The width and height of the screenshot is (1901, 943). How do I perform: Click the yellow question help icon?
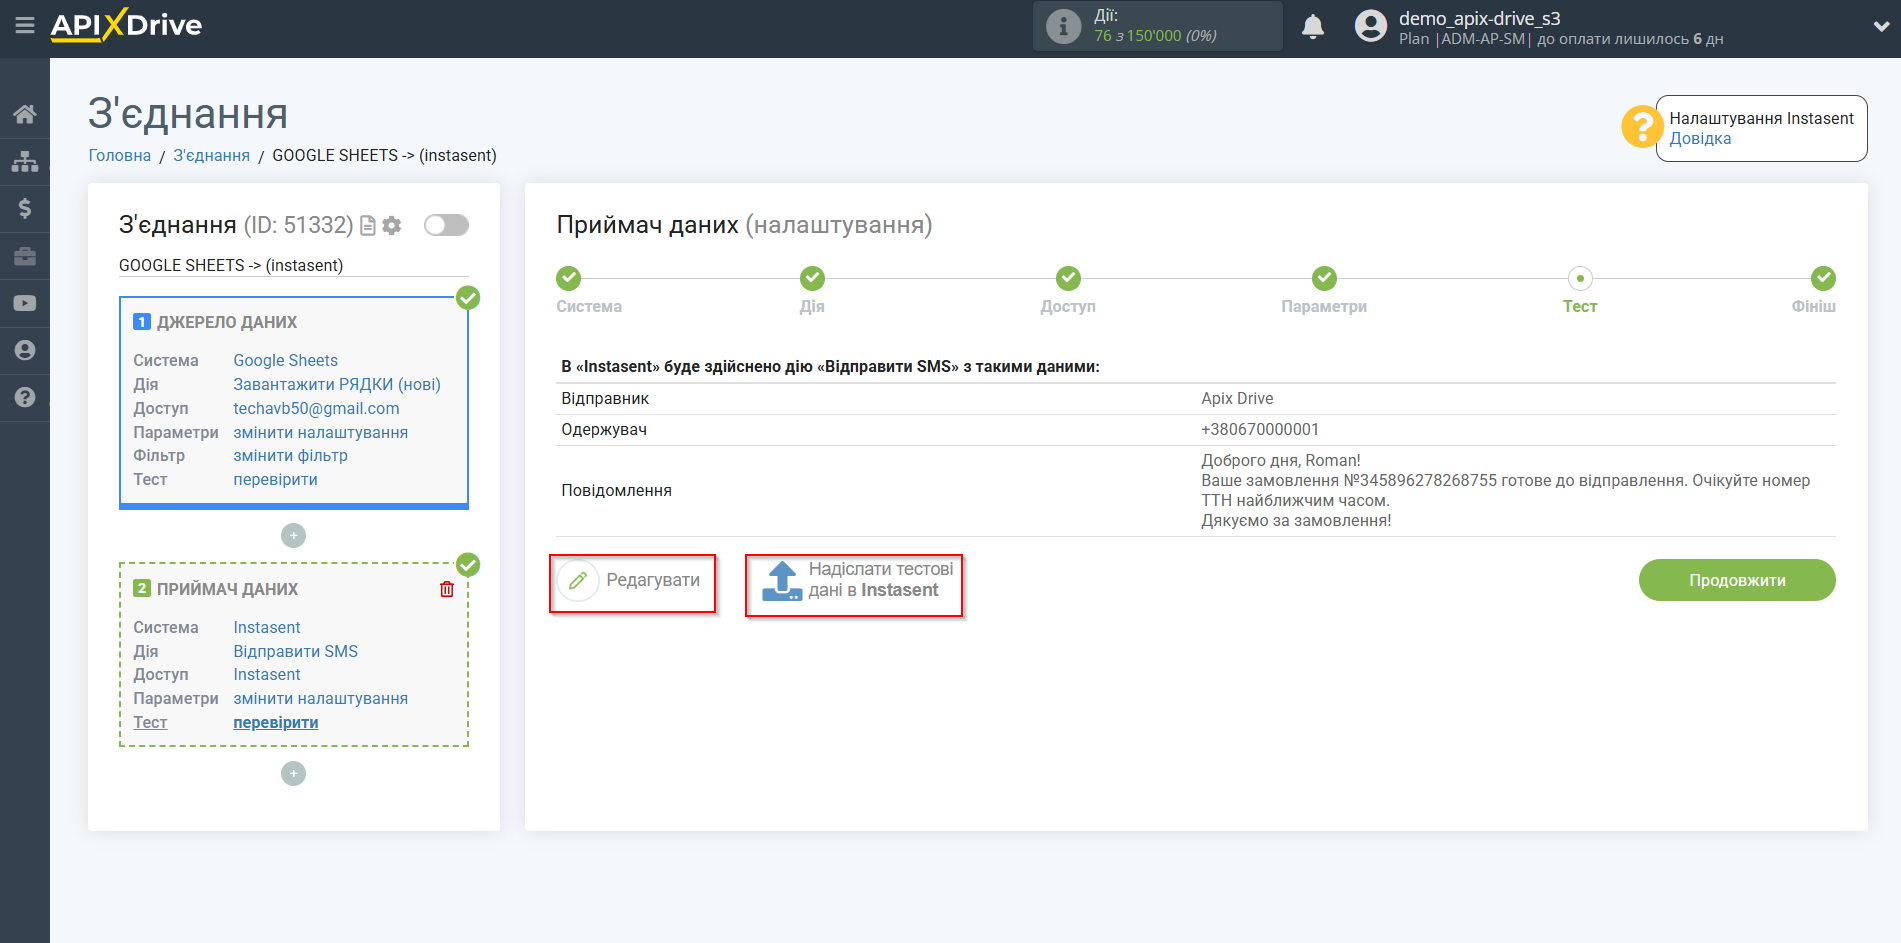(x=1641, y=127)
